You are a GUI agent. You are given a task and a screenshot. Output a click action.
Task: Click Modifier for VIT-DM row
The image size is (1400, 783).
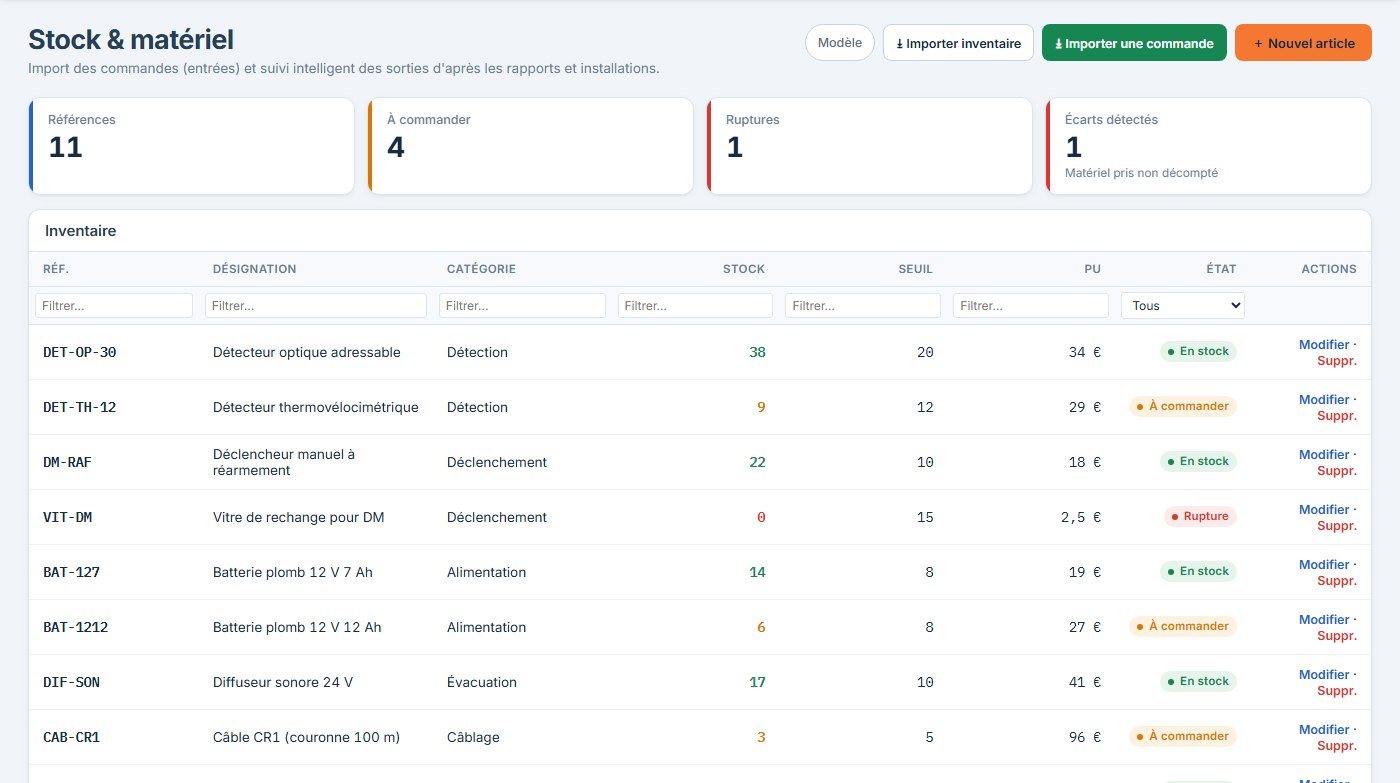tap(1324, 510)
